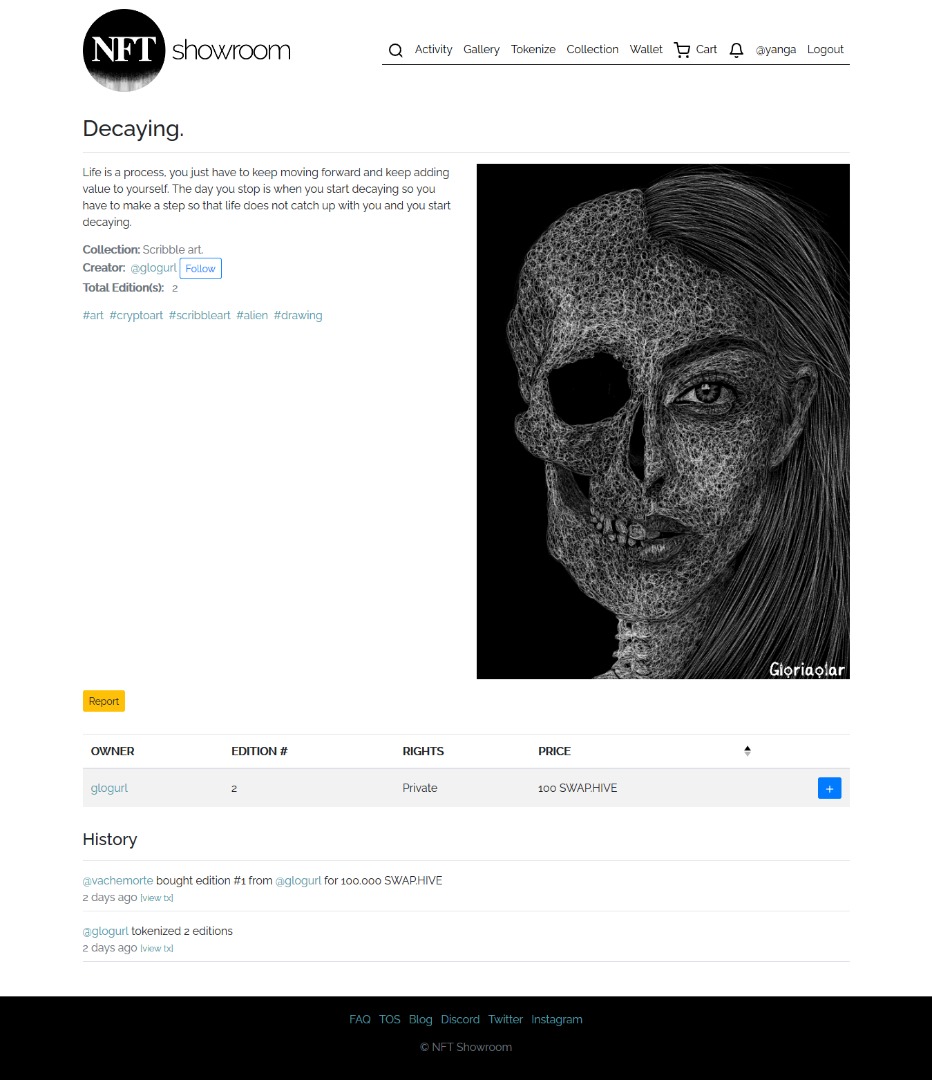Enlarge the Decaying skull artwork image

pos(663,422)
